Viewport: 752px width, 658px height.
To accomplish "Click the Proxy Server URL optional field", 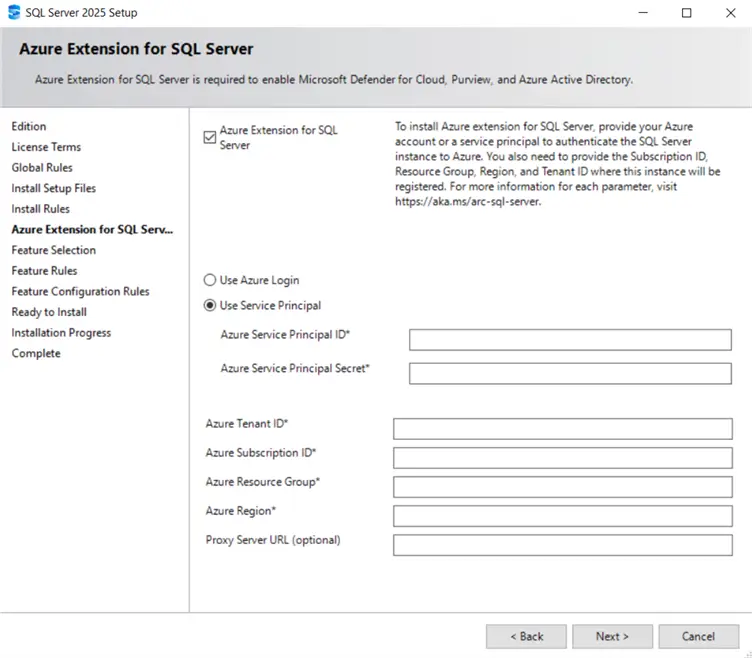I will tap(563, 545).
